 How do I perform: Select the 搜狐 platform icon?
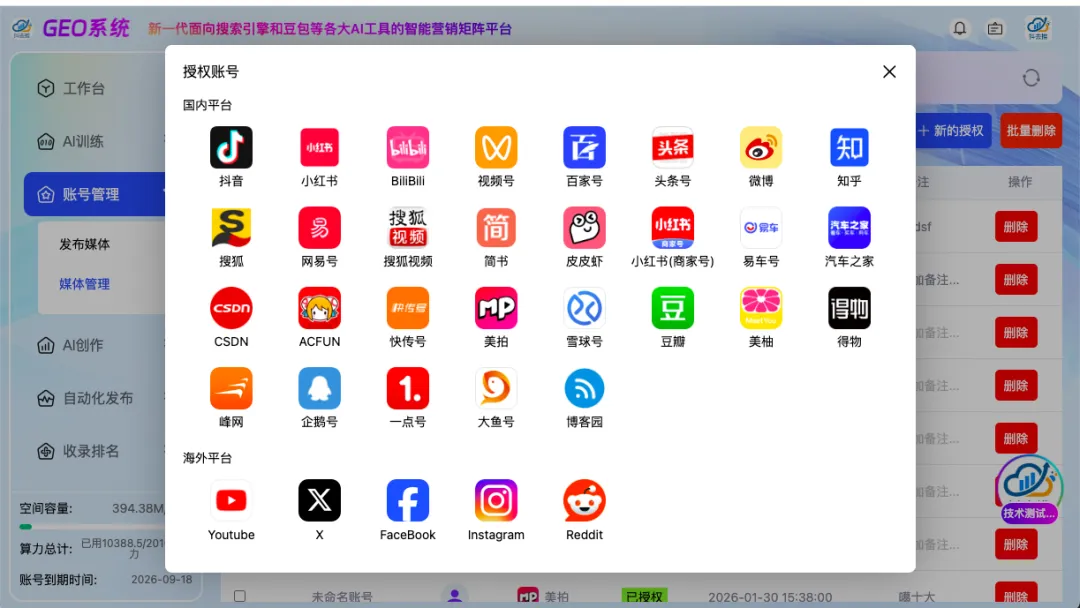(231, 227)
